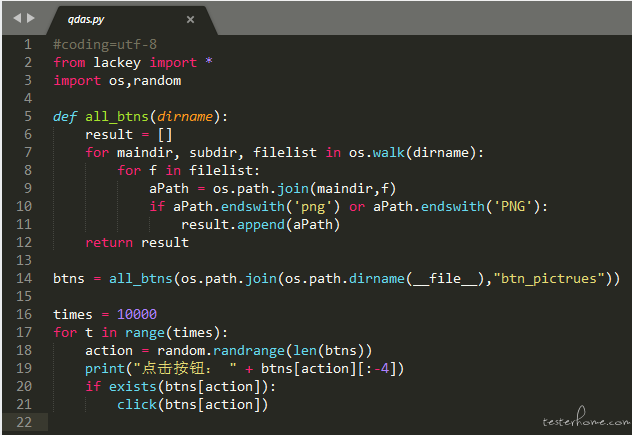Click 'return' keyword on line 12
Image resolution: width=632 pixels, height=435 pixels.
(x=109, y=243)
